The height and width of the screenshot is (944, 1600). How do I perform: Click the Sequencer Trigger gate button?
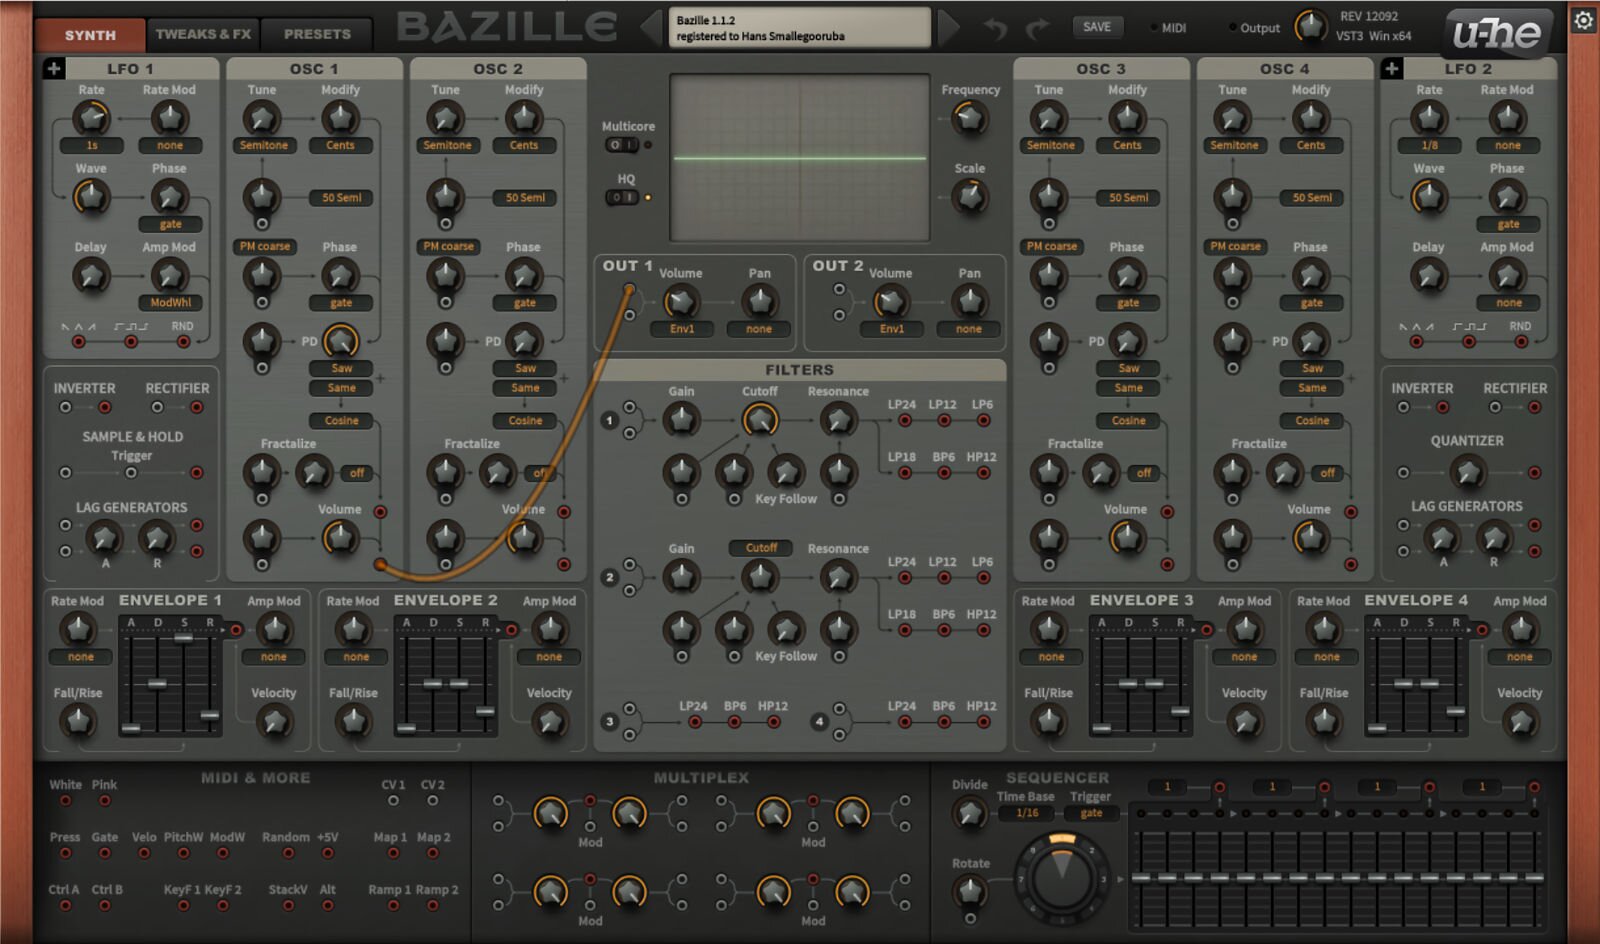pyautogui.click(x=1091, y=813)
